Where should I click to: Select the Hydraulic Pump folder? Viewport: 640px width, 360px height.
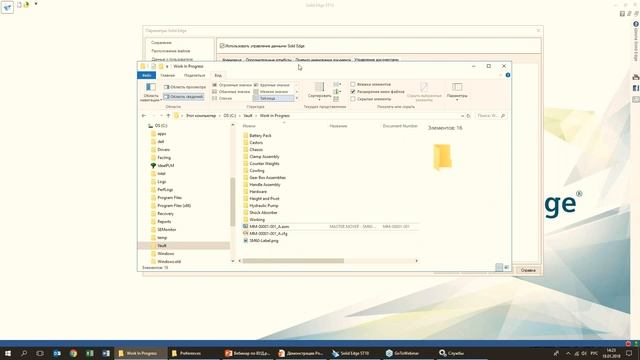click(264, 206)
